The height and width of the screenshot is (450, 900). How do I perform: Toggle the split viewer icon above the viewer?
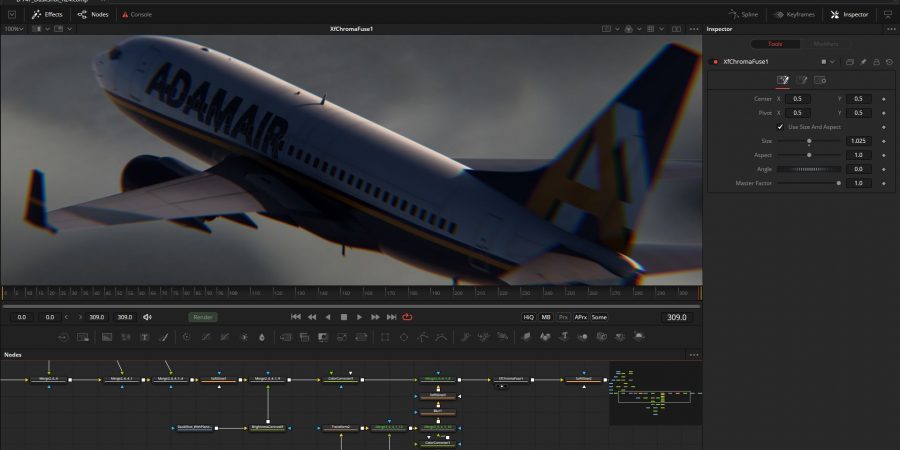(677, 29)
